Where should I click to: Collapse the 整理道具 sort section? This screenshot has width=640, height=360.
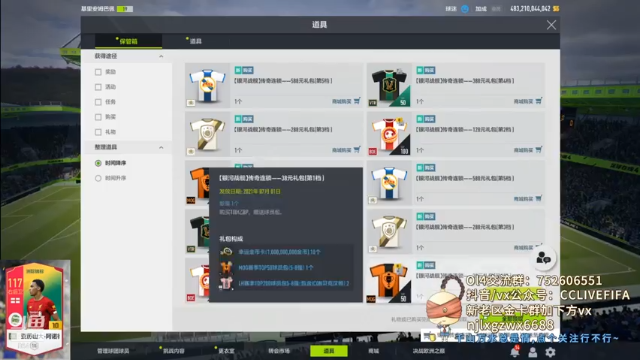[161, 147]
